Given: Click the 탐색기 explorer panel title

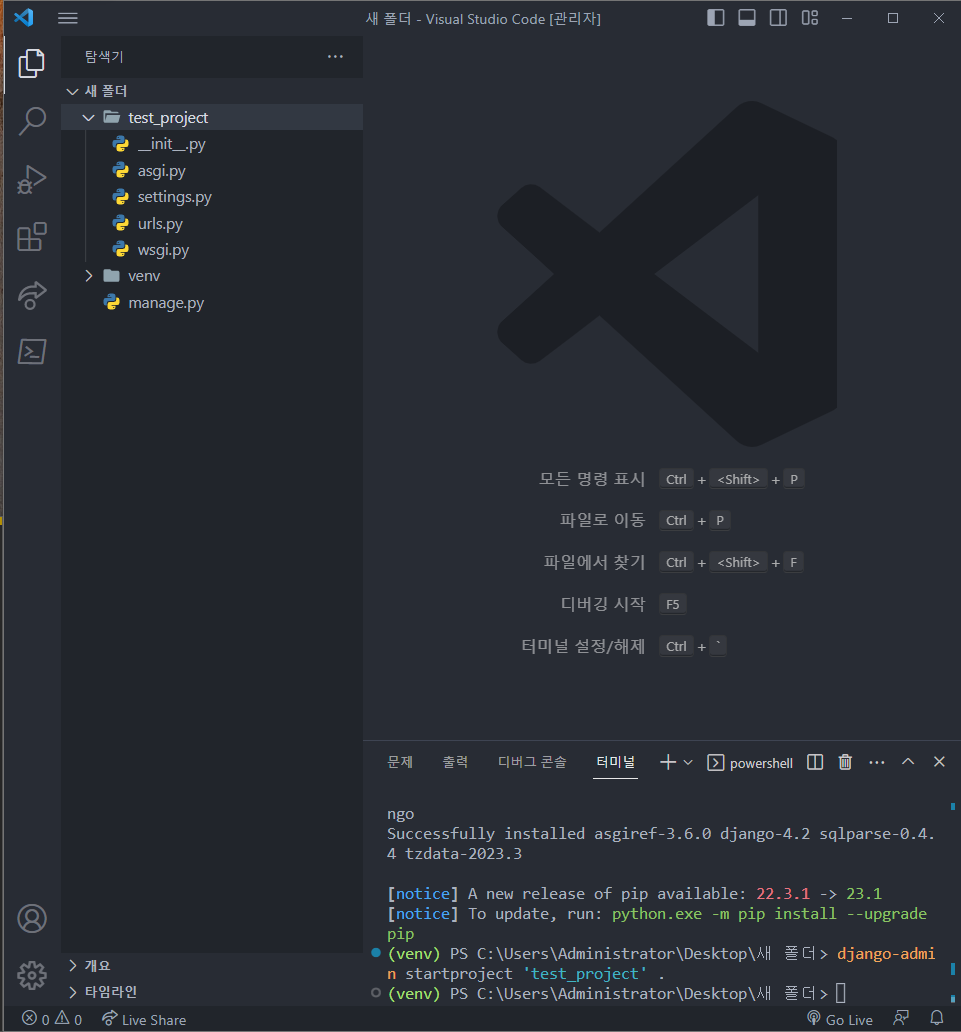Looking at the screenshot, I should tap(104, 57).
